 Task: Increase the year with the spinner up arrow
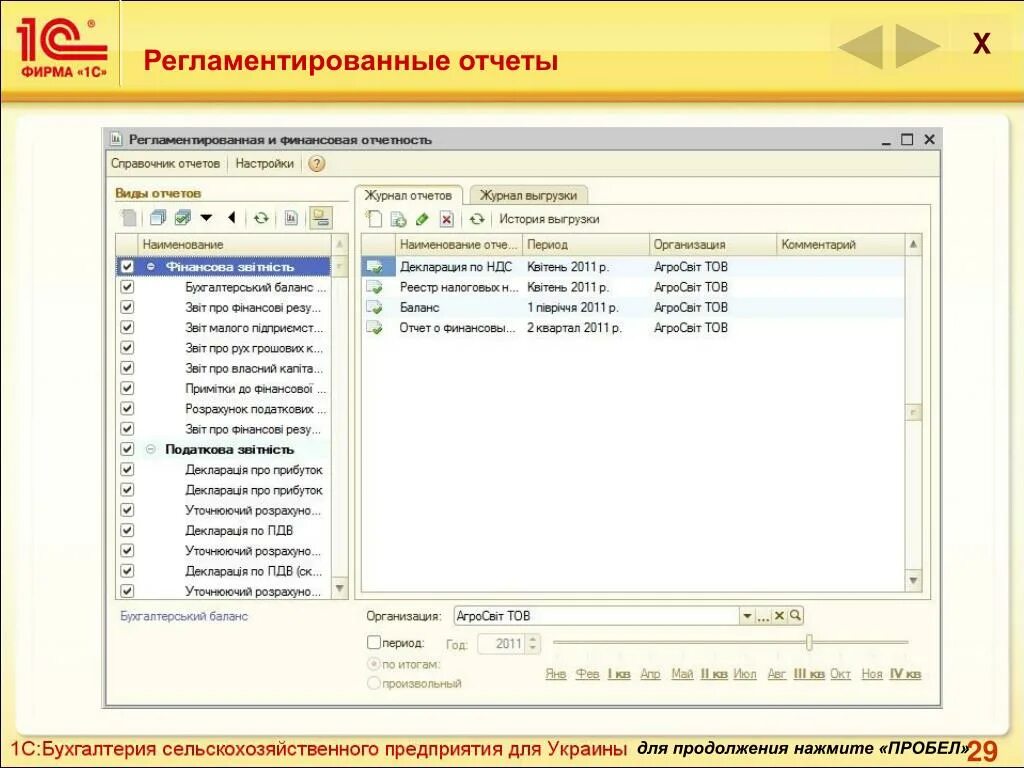pyautogui.click(x=533, y=639)
